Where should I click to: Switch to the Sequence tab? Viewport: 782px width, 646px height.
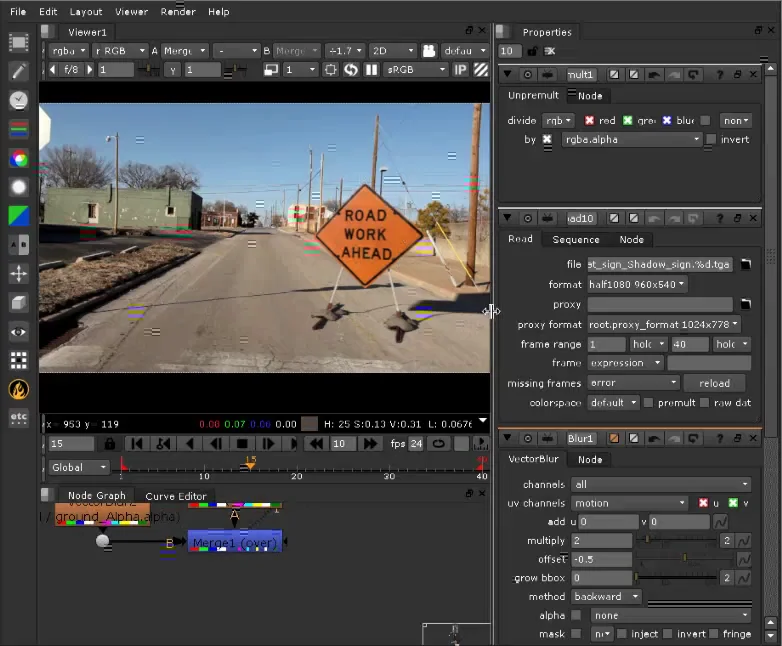click(x=576, y=239)
